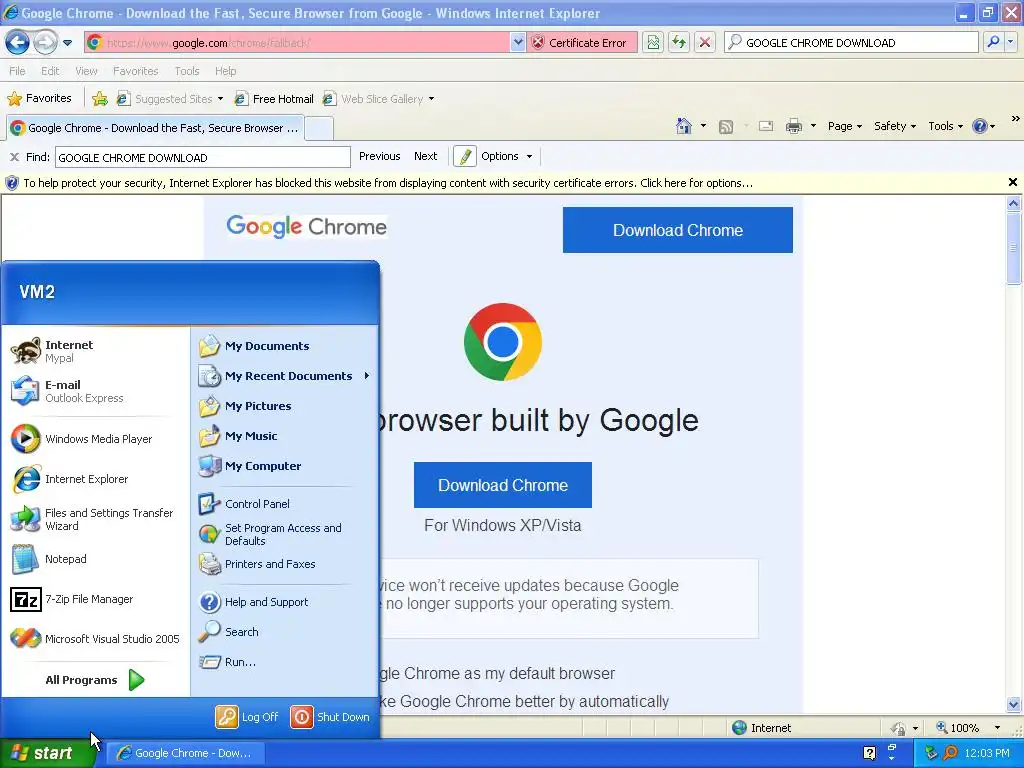This screenshot has height=768, width=1024.
Task: Open the Edit menu
Action: coord(50,71)
